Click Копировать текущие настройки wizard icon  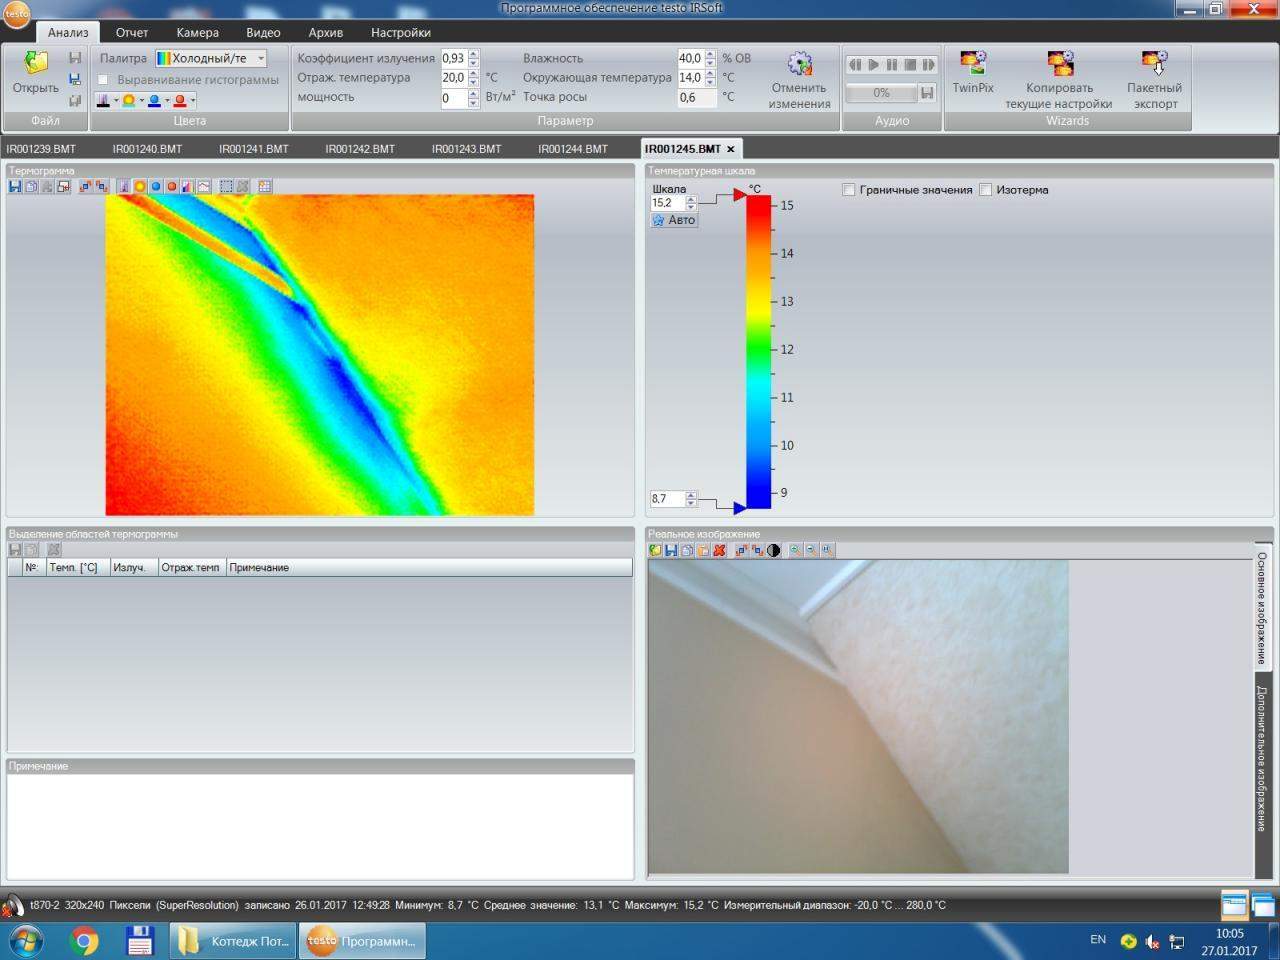(x=1059, y=64)
